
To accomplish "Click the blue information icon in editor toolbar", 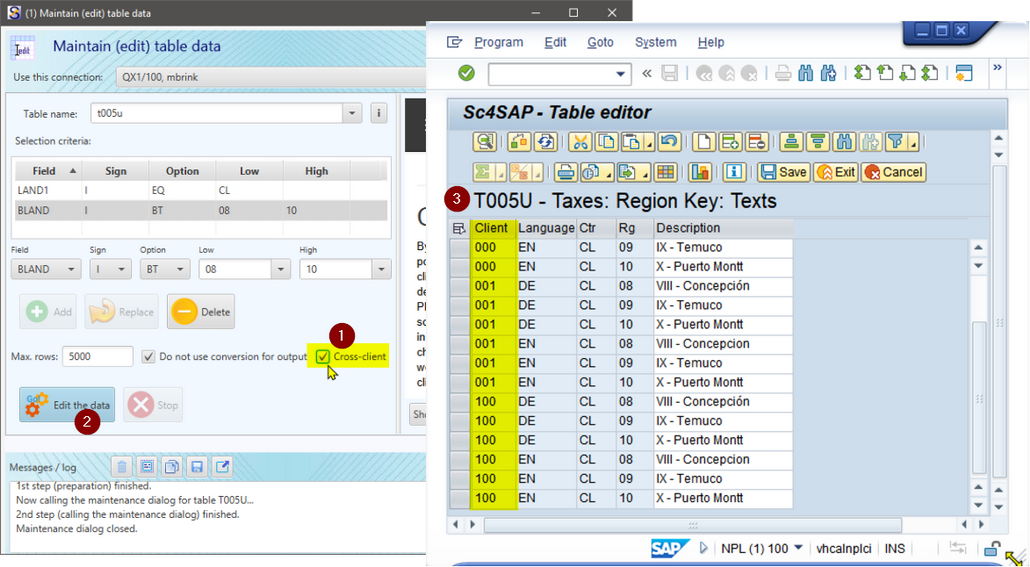I will coord(735,172).
